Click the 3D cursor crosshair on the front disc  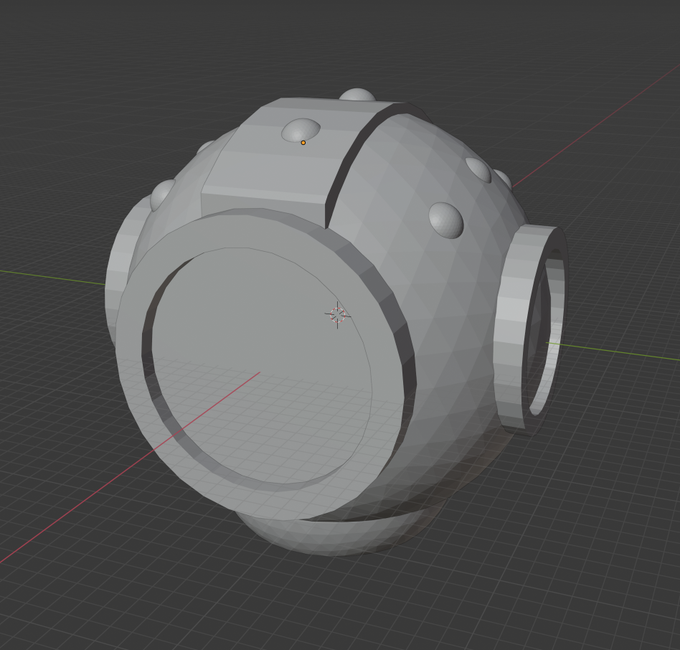click(x=337, y=315)
